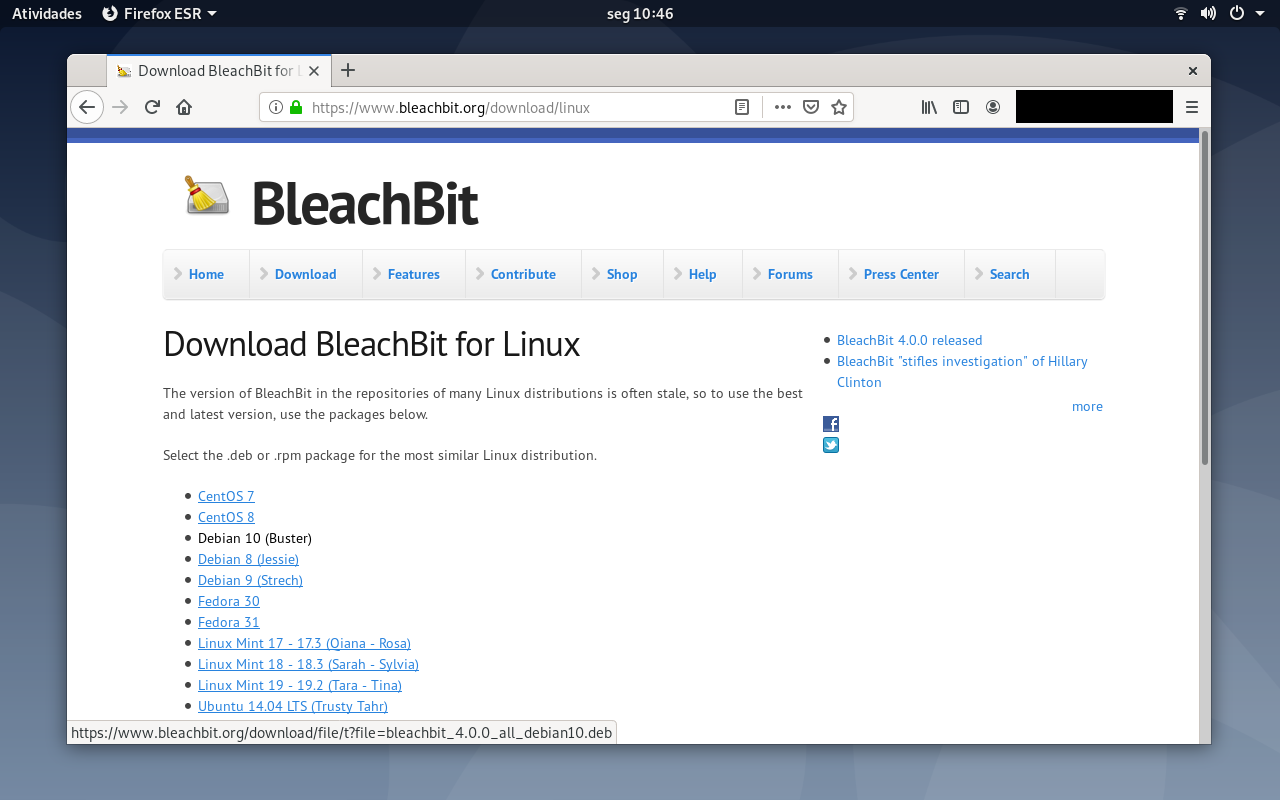This screenshot has height=800, width=1280.
Task: Close the Download BleachBit tab
Action: [x=314, y=71]
